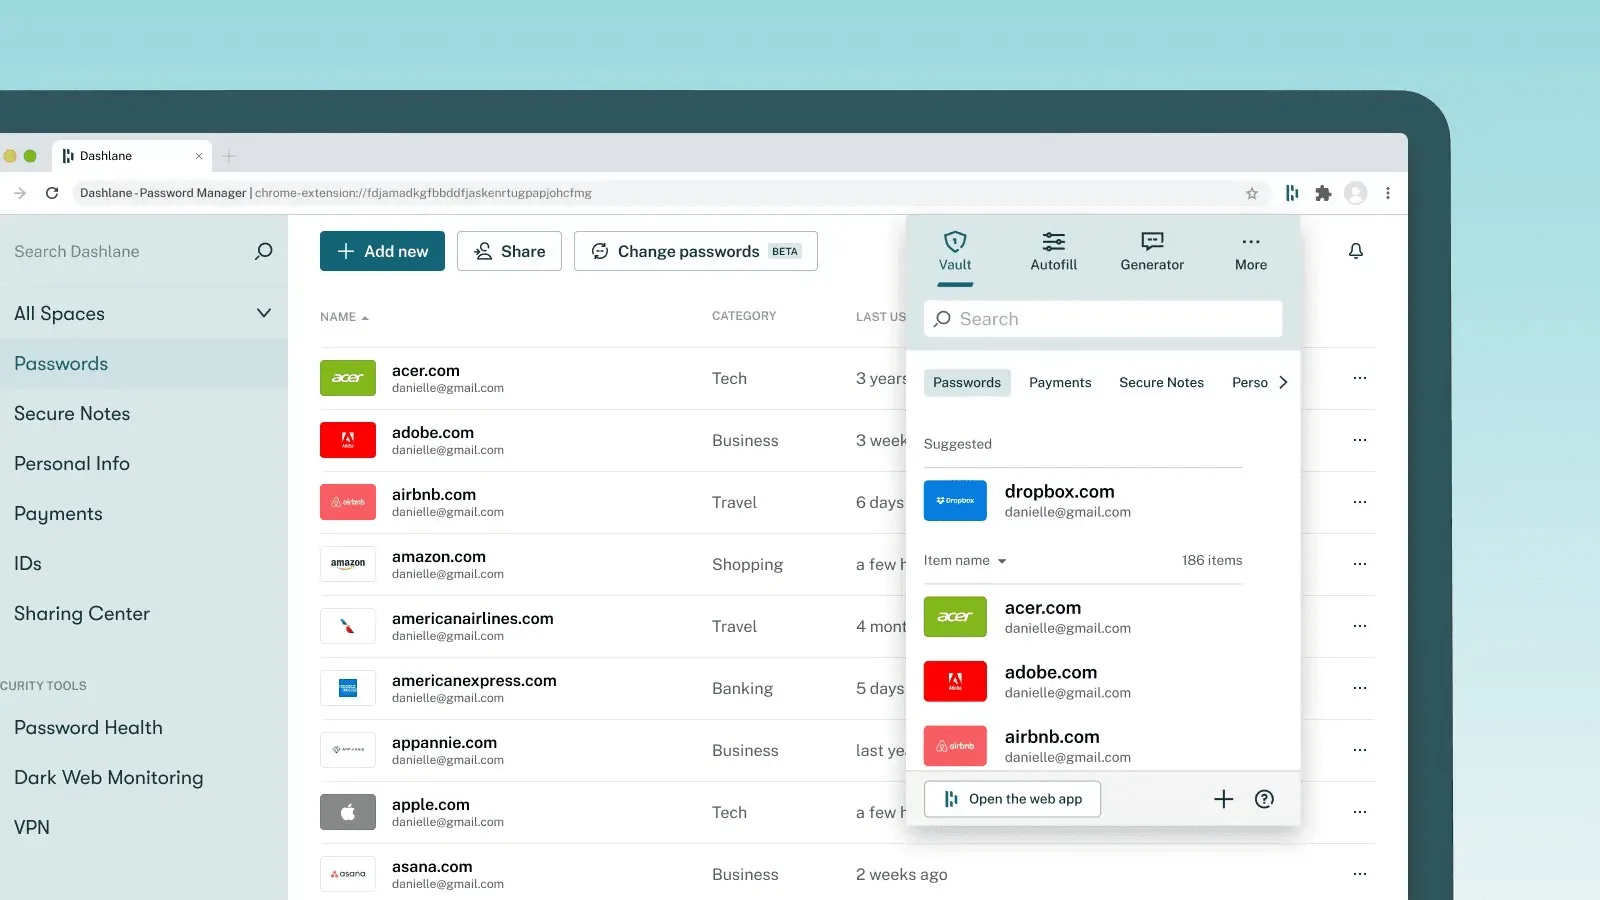Open the browser extensions puzzle icon

click(x=1324, y=193)
